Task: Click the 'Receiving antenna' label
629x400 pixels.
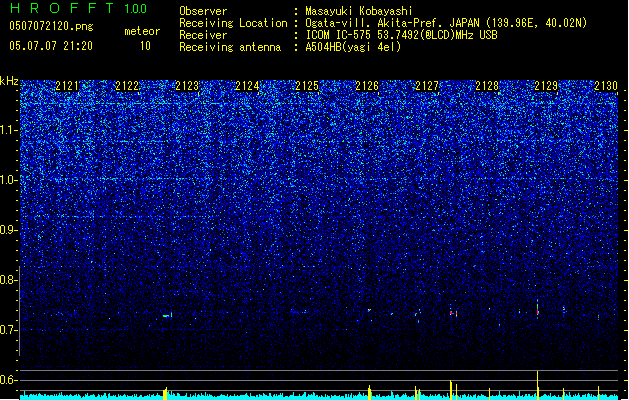Action: [230, 47]
